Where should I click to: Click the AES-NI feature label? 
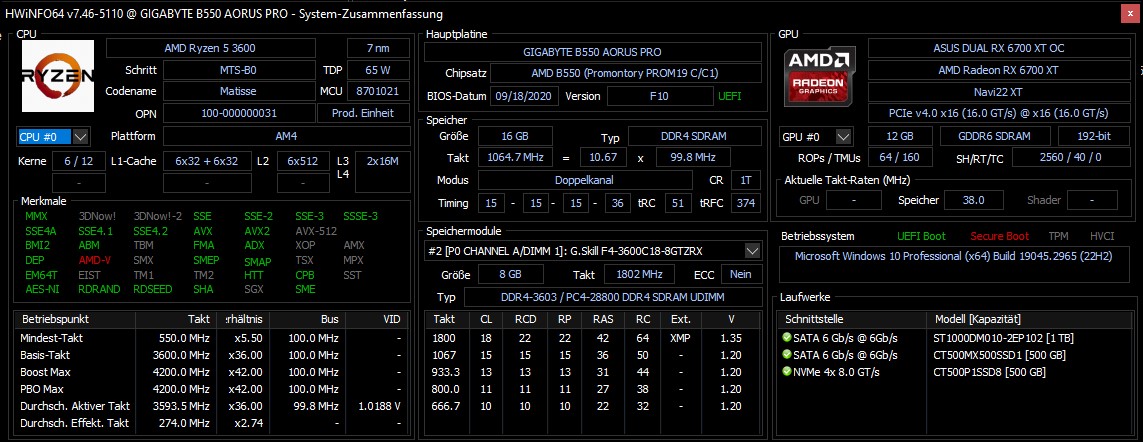coord(40,290)
